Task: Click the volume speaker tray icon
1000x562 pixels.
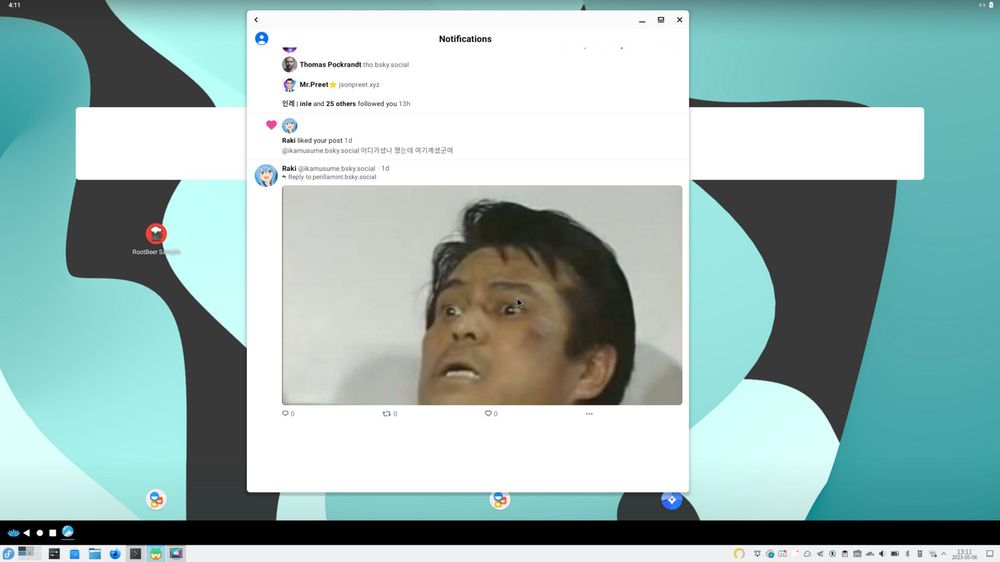Action: [x=881, y=554]
